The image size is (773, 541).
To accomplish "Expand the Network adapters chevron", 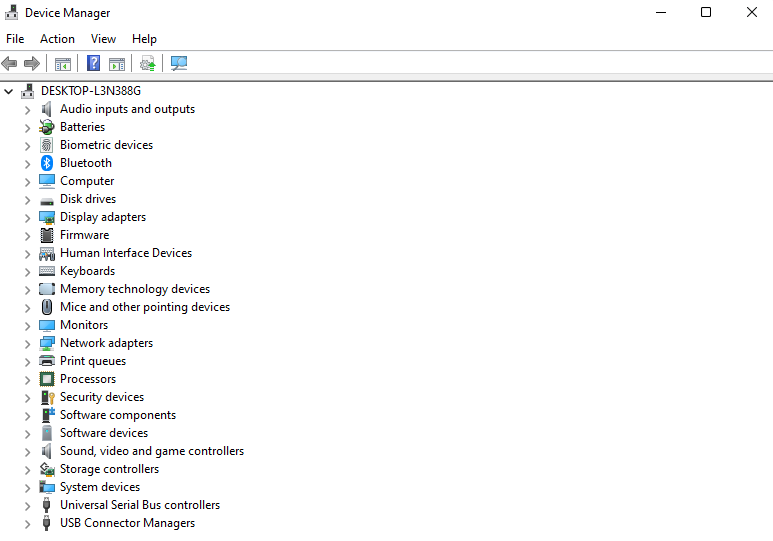I will pyautogui.click(x=28, y=344).
